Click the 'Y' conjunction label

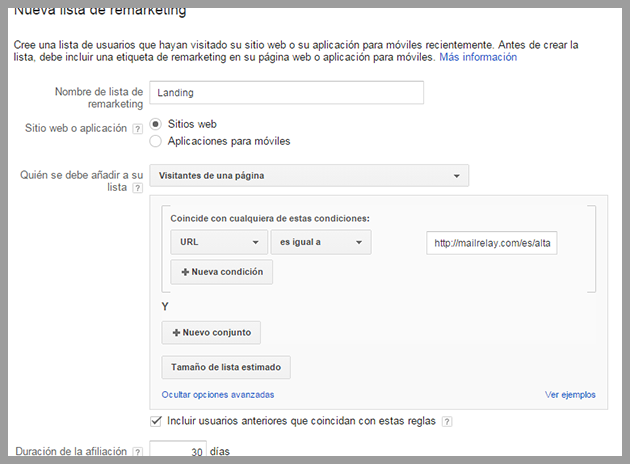pyautogui.click(x=165, y=307)
